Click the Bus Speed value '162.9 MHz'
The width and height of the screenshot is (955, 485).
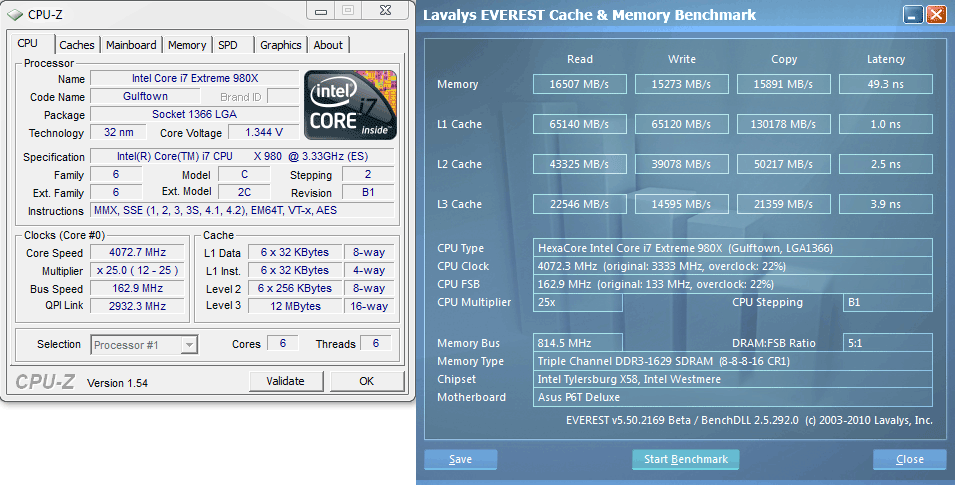coord(138,288)
